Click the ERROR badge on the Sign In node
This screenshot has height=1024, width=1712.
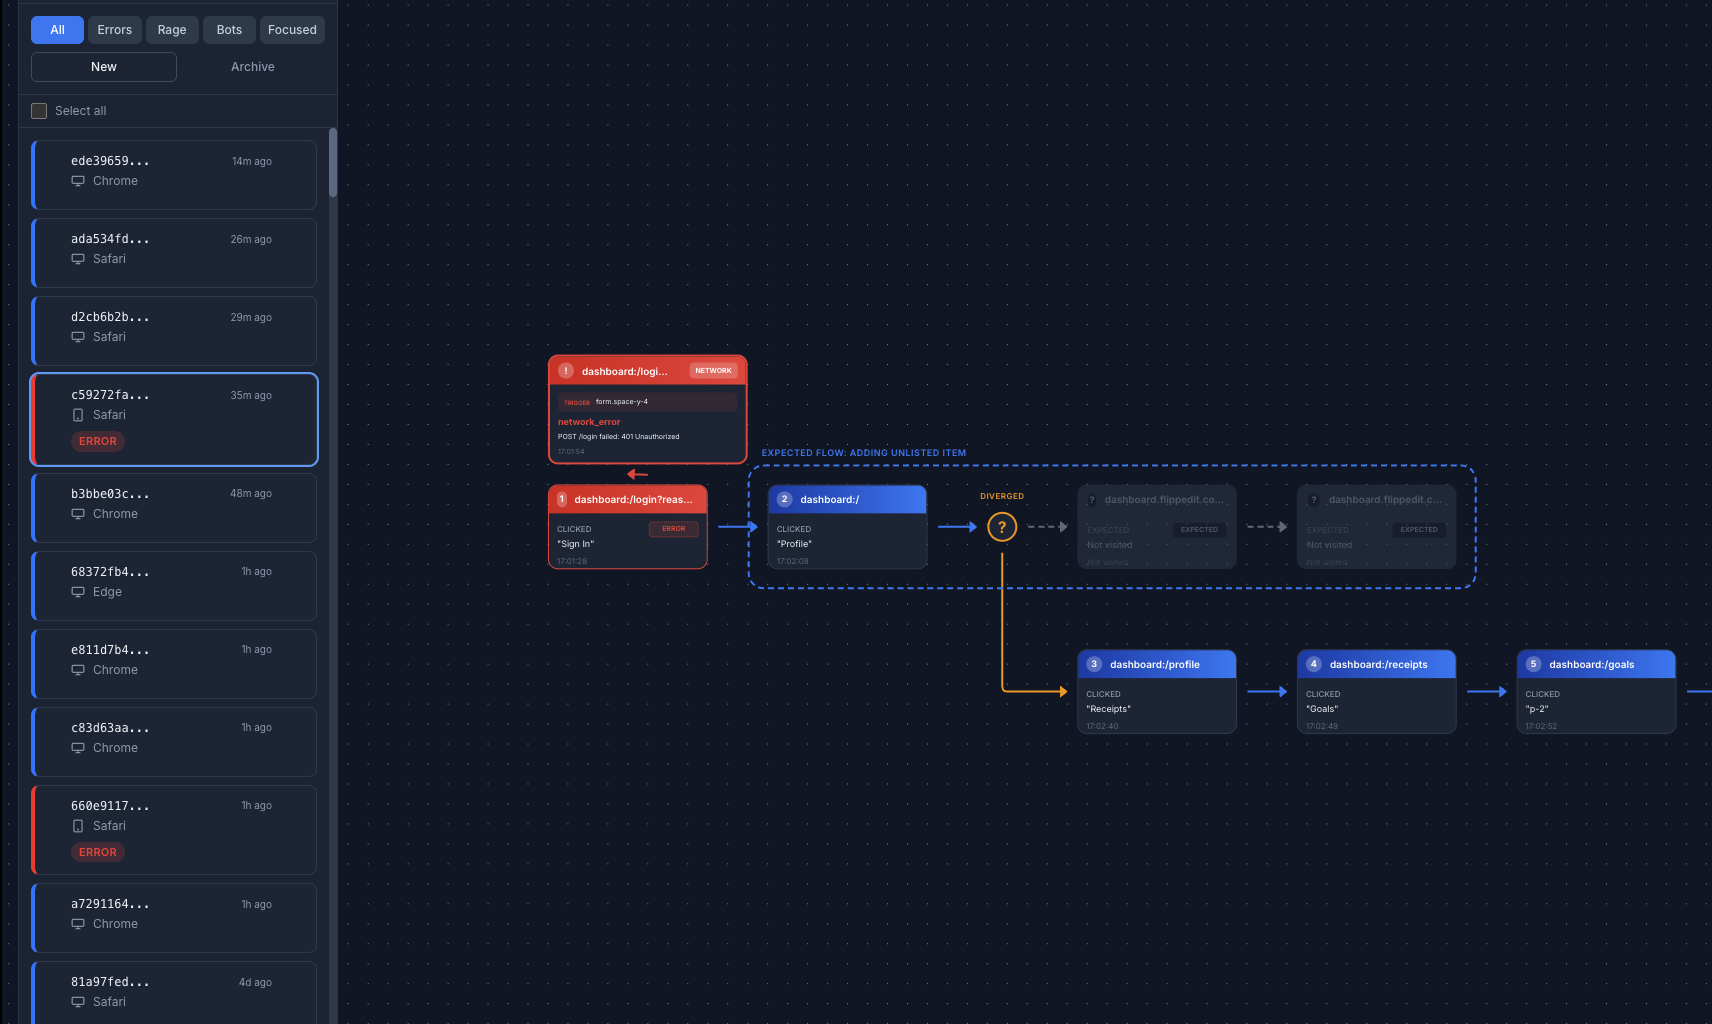pos(673,529)
